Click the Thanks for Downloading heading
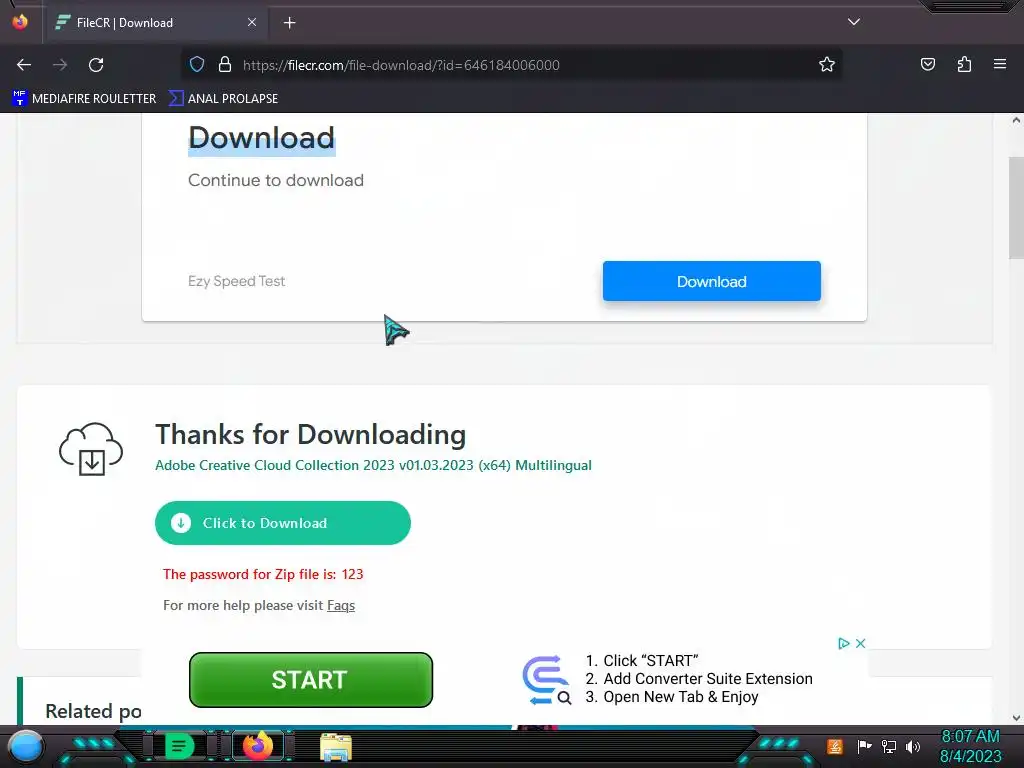 point(311,434)
